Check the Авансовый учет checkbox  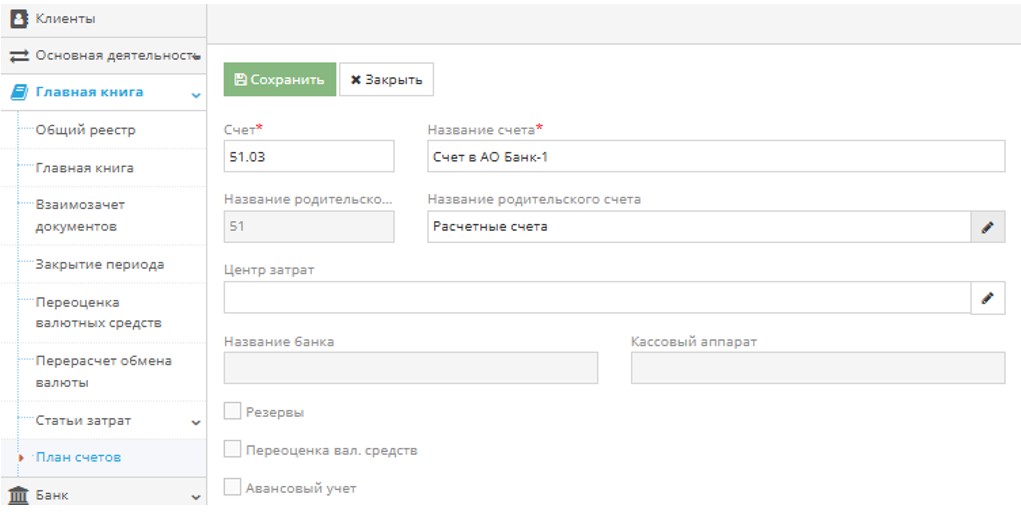click(232, 487)
